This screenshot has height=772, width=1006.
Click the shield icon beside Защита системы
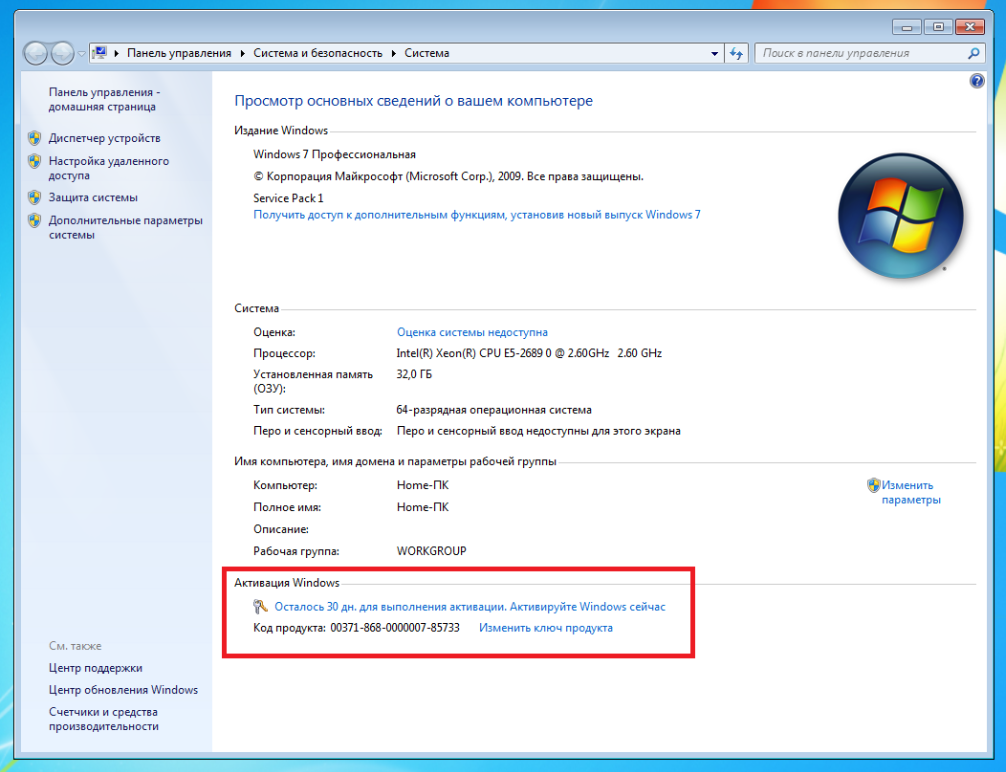(34, 197)
